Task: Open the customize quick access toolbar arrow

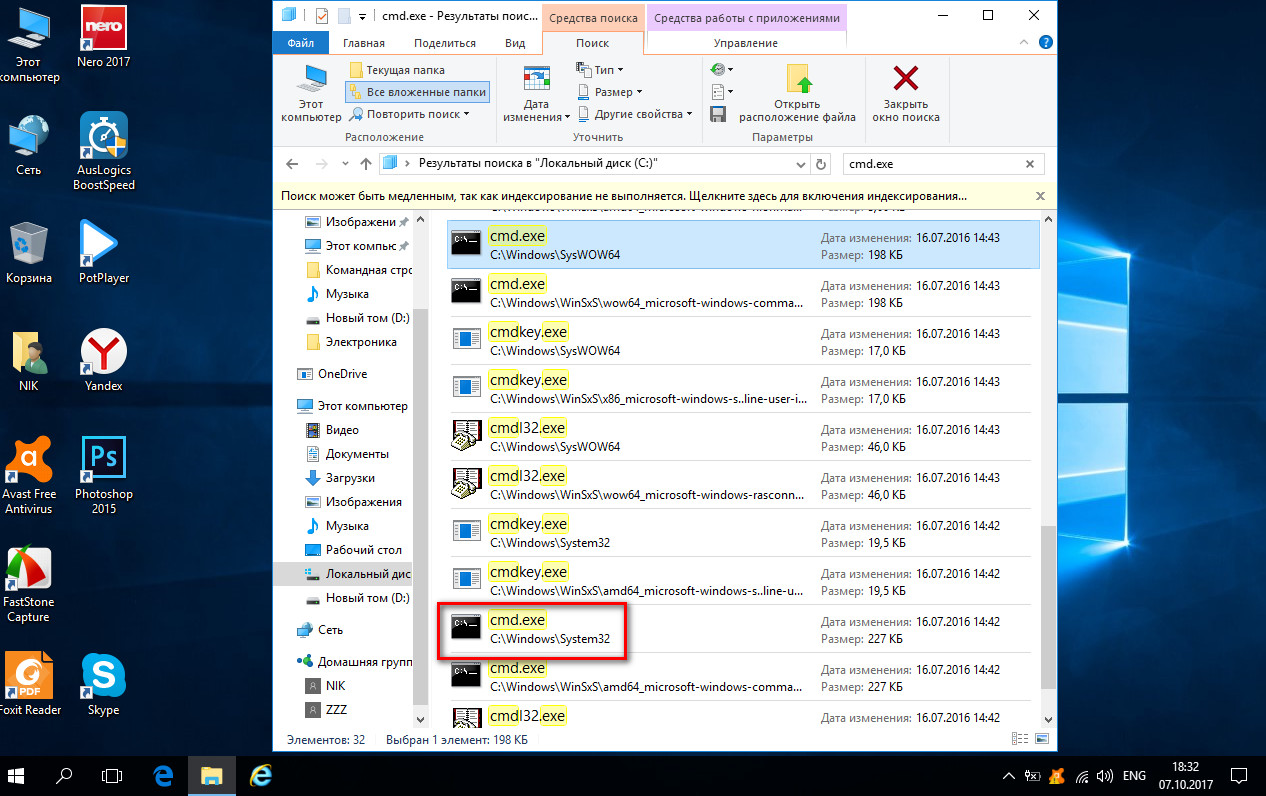Action: pos(362,16)
